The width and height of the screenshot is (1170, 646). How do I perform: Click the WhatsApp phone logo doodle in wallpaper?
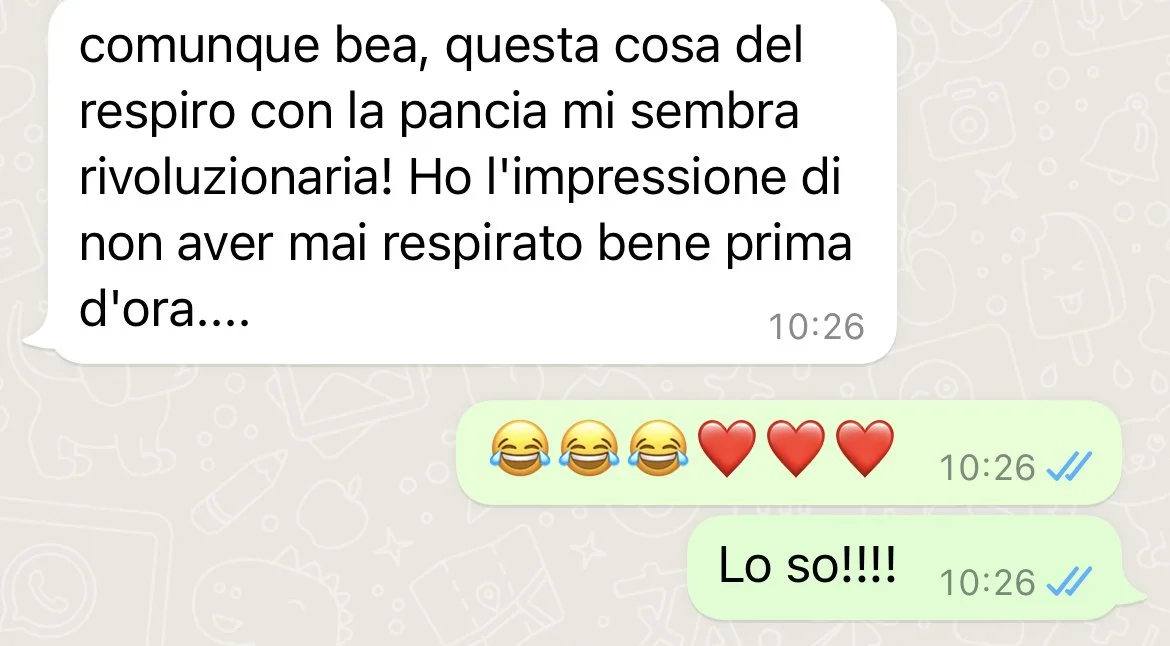51,591
